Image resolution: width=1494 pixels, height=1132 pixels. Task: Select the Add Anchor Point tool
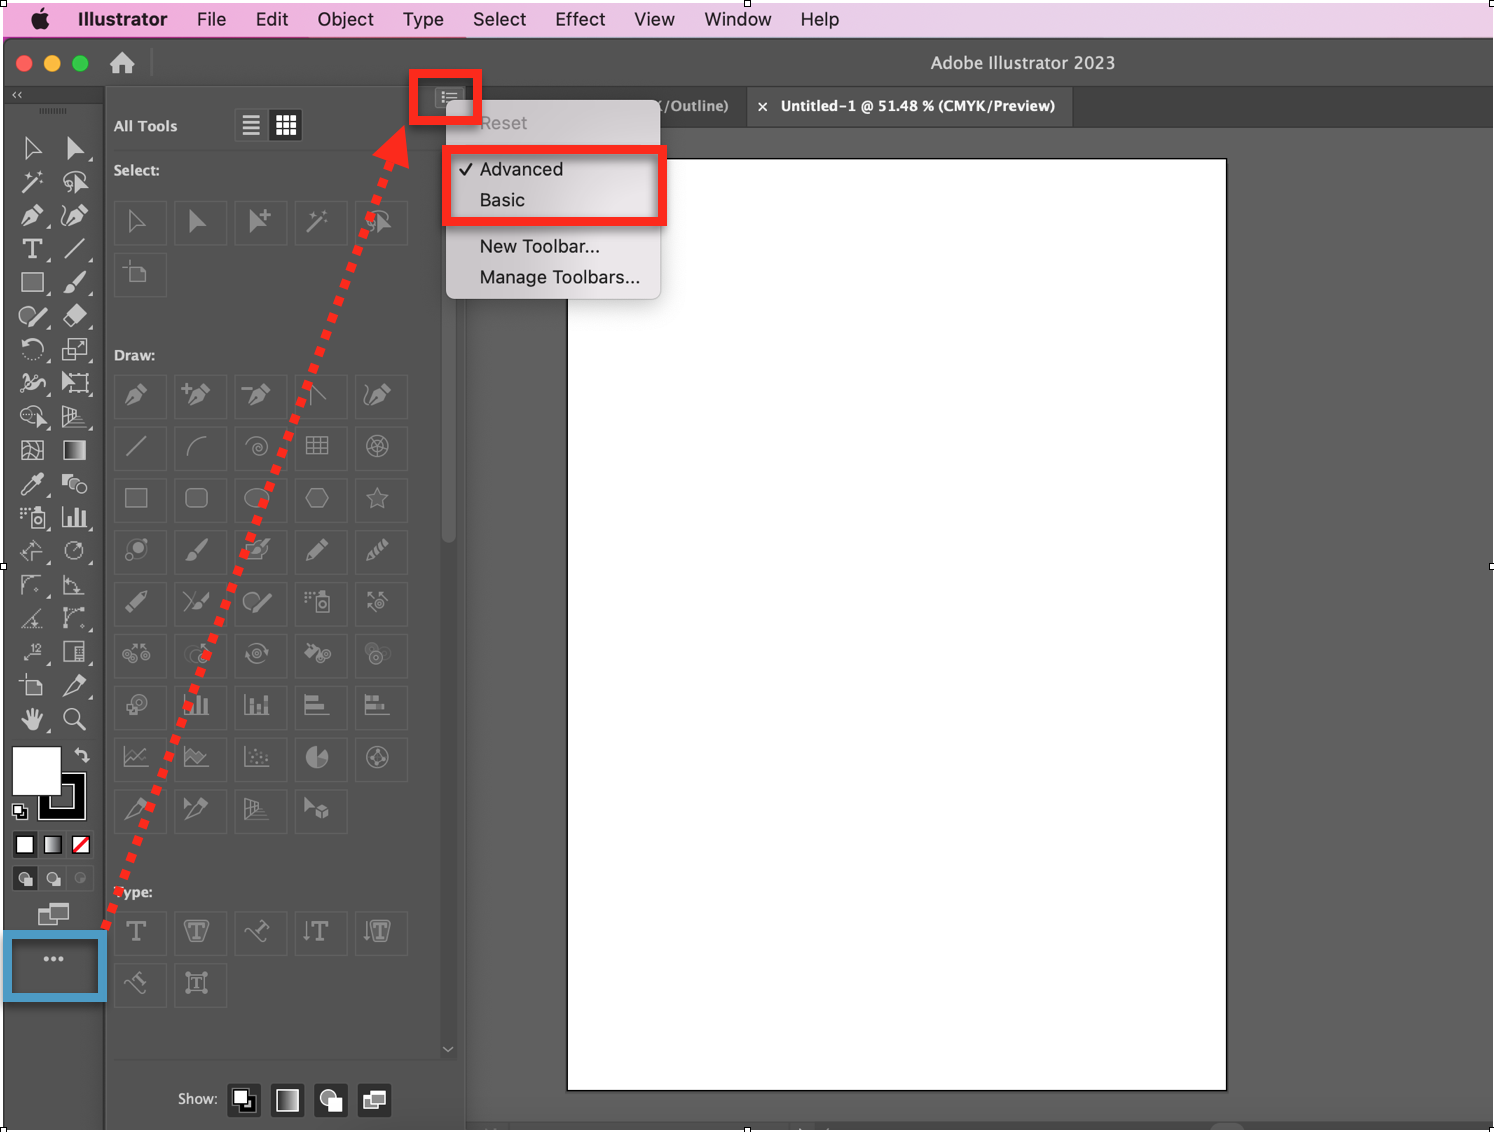tap(199, 396)
